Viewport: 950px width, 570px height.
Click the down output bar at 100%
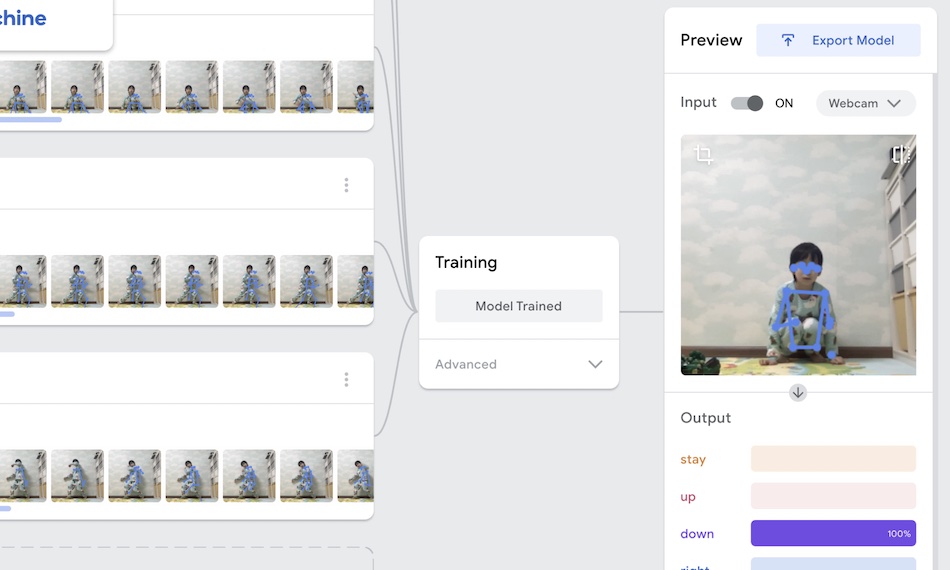[x=833, y=533]
